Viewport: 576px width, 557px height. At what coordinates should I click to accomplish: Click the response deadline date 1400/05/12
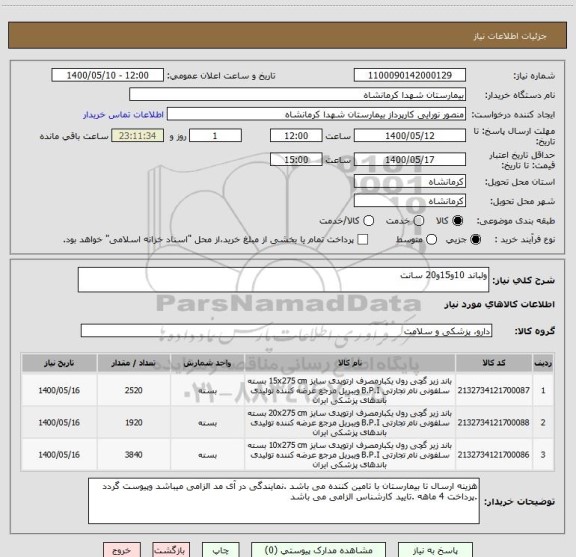(x=410, y=136)
